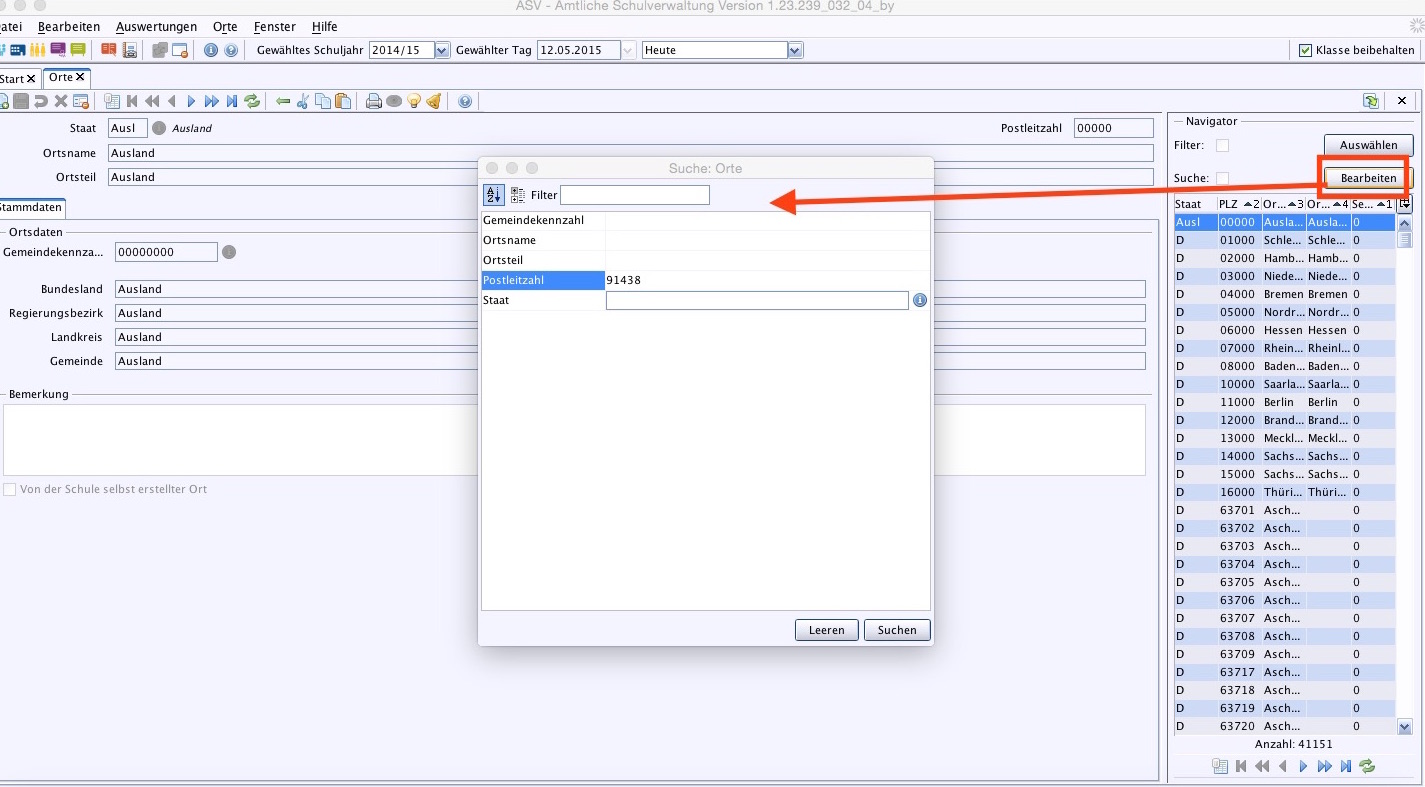Click the paste clipboard icon
The height and width of the screenshot is (787, 1425).
click(343, 101)
